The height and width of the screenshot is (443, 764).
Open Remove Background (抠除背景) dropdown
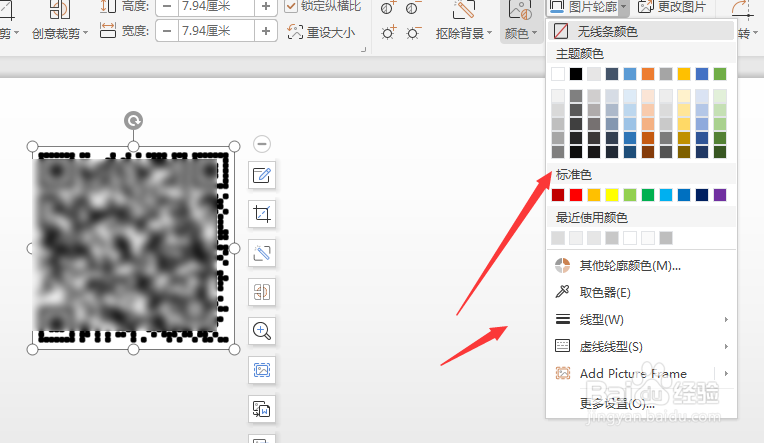click(464, 33)
